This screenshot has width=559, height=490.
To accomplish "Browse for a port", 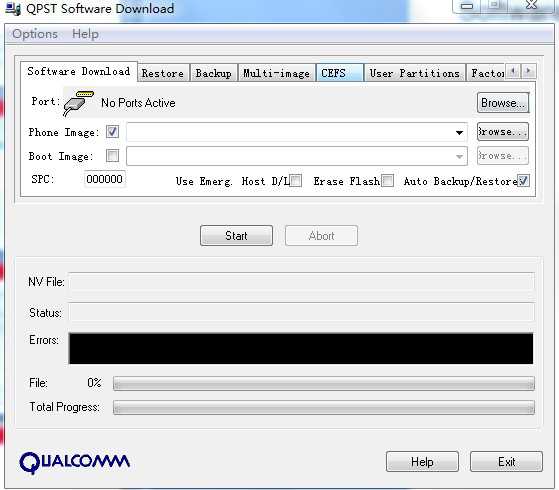I will pos(503,103).
